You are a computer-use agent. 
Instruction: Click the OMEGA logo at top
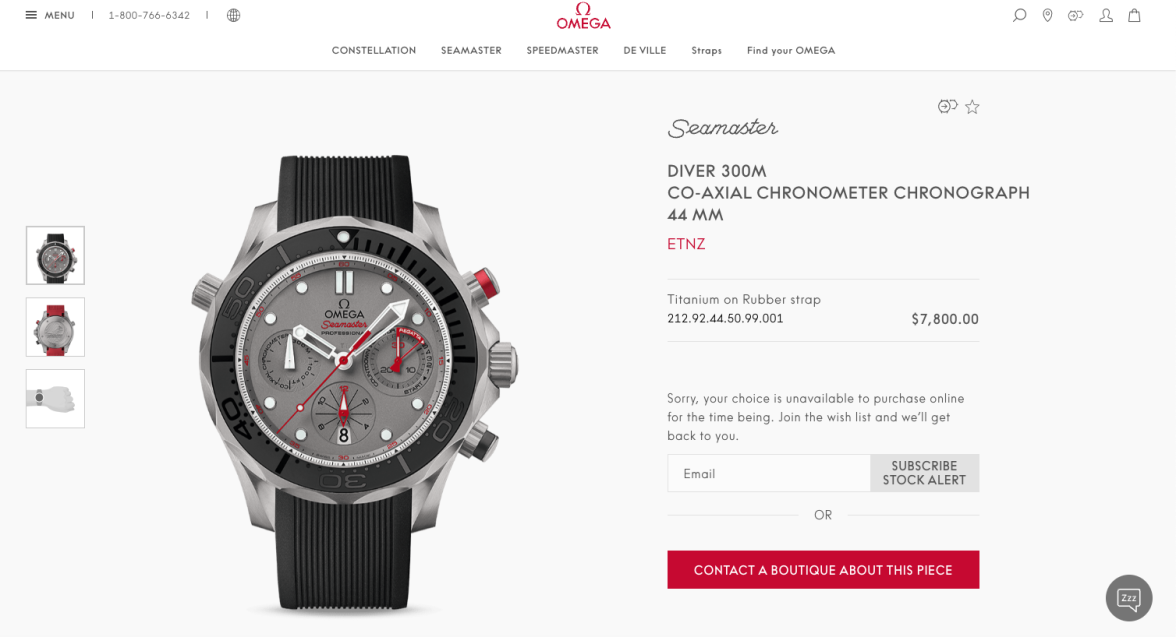pyautogui.click(x=584, y=16)
